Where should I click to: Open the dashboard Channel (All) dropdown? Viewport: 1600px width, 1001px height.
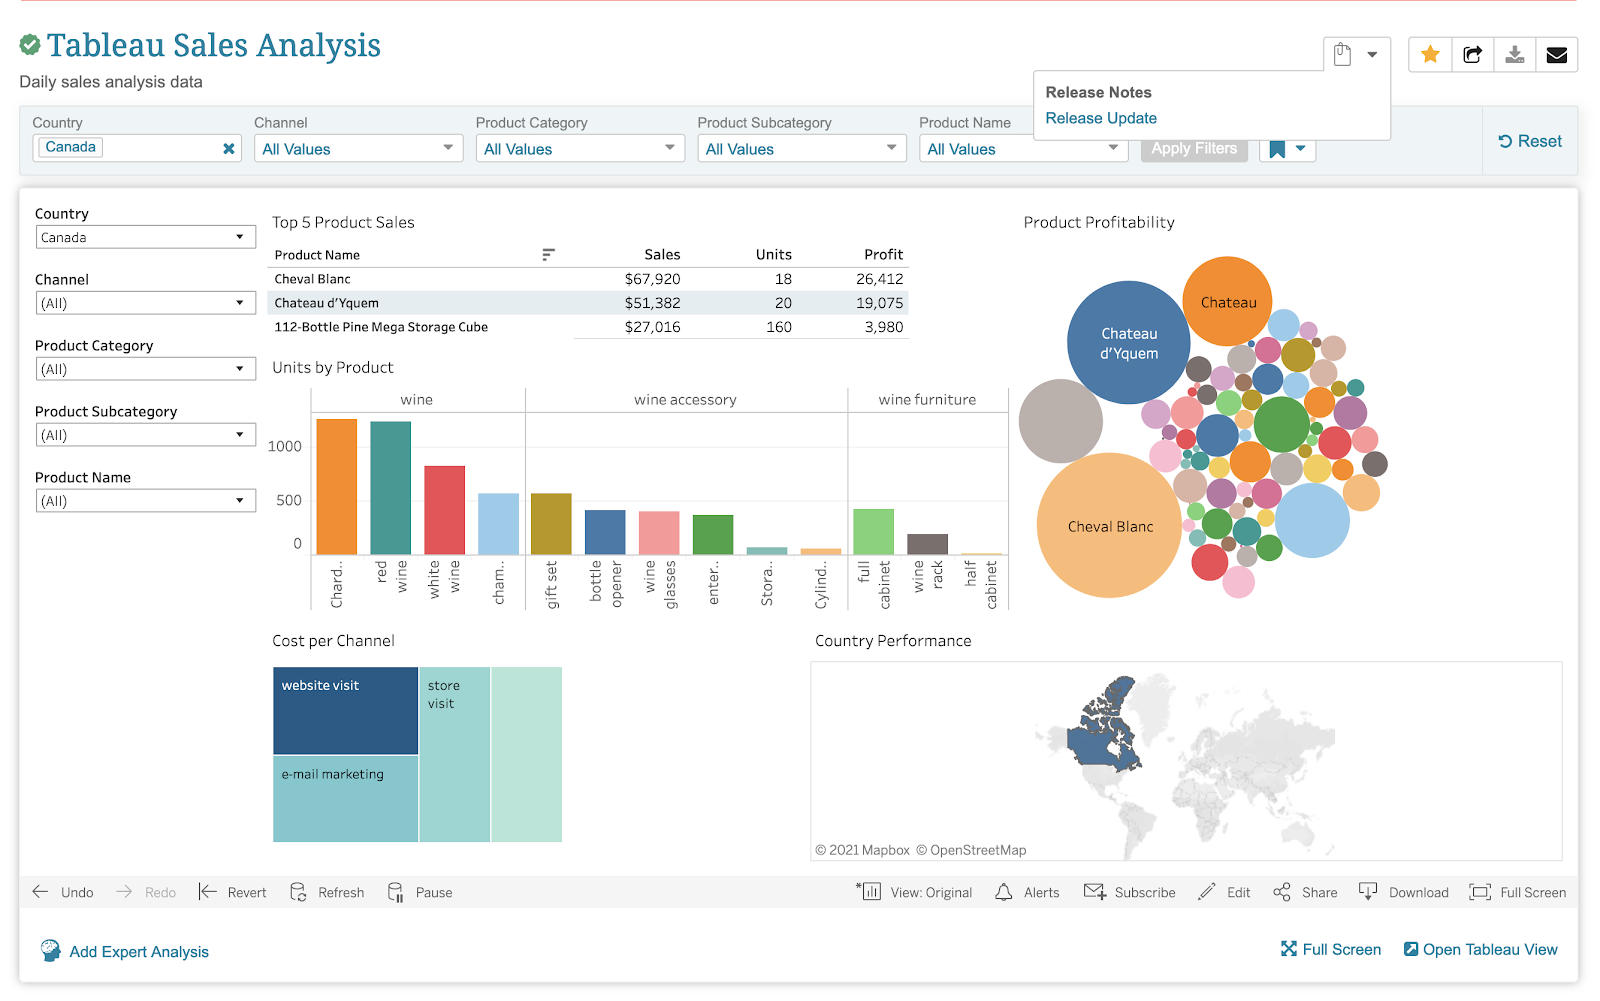(145, 303)
